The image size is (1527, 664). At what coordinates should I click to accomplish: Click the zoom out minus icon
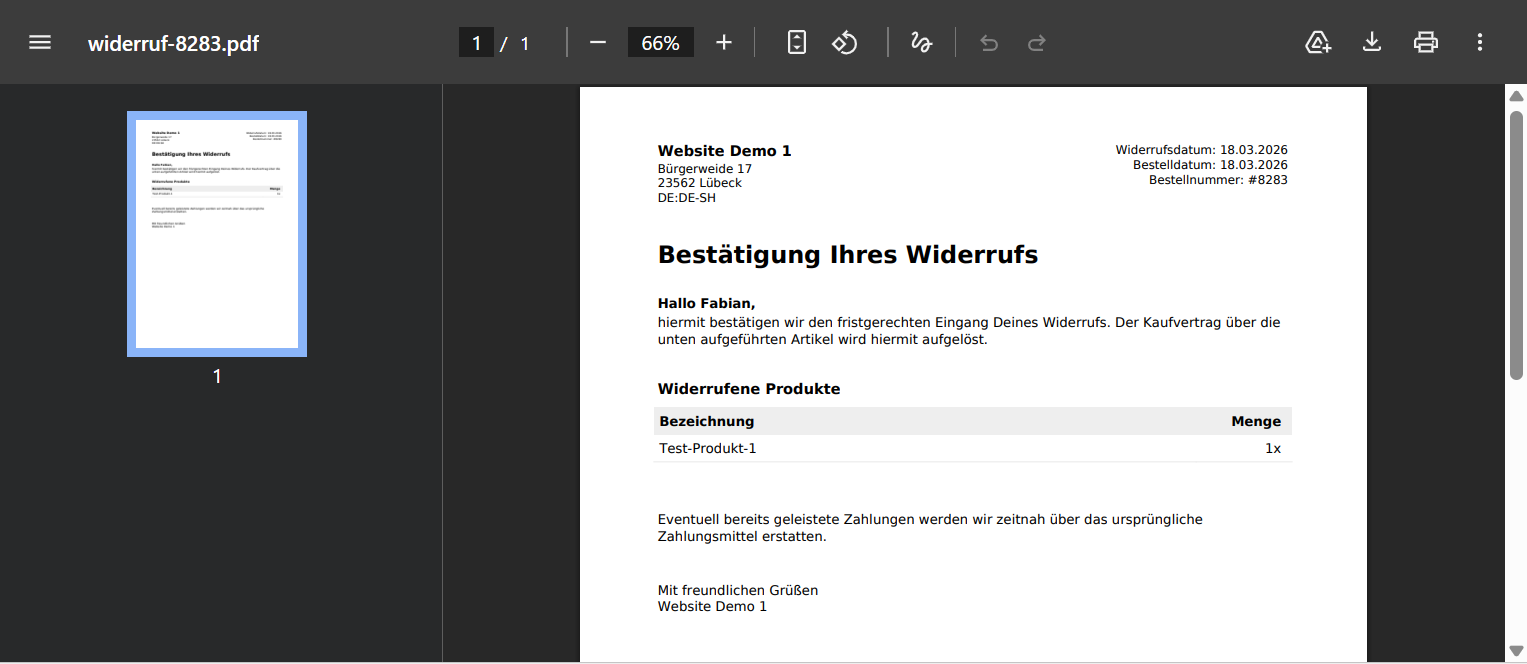(598, 43)
